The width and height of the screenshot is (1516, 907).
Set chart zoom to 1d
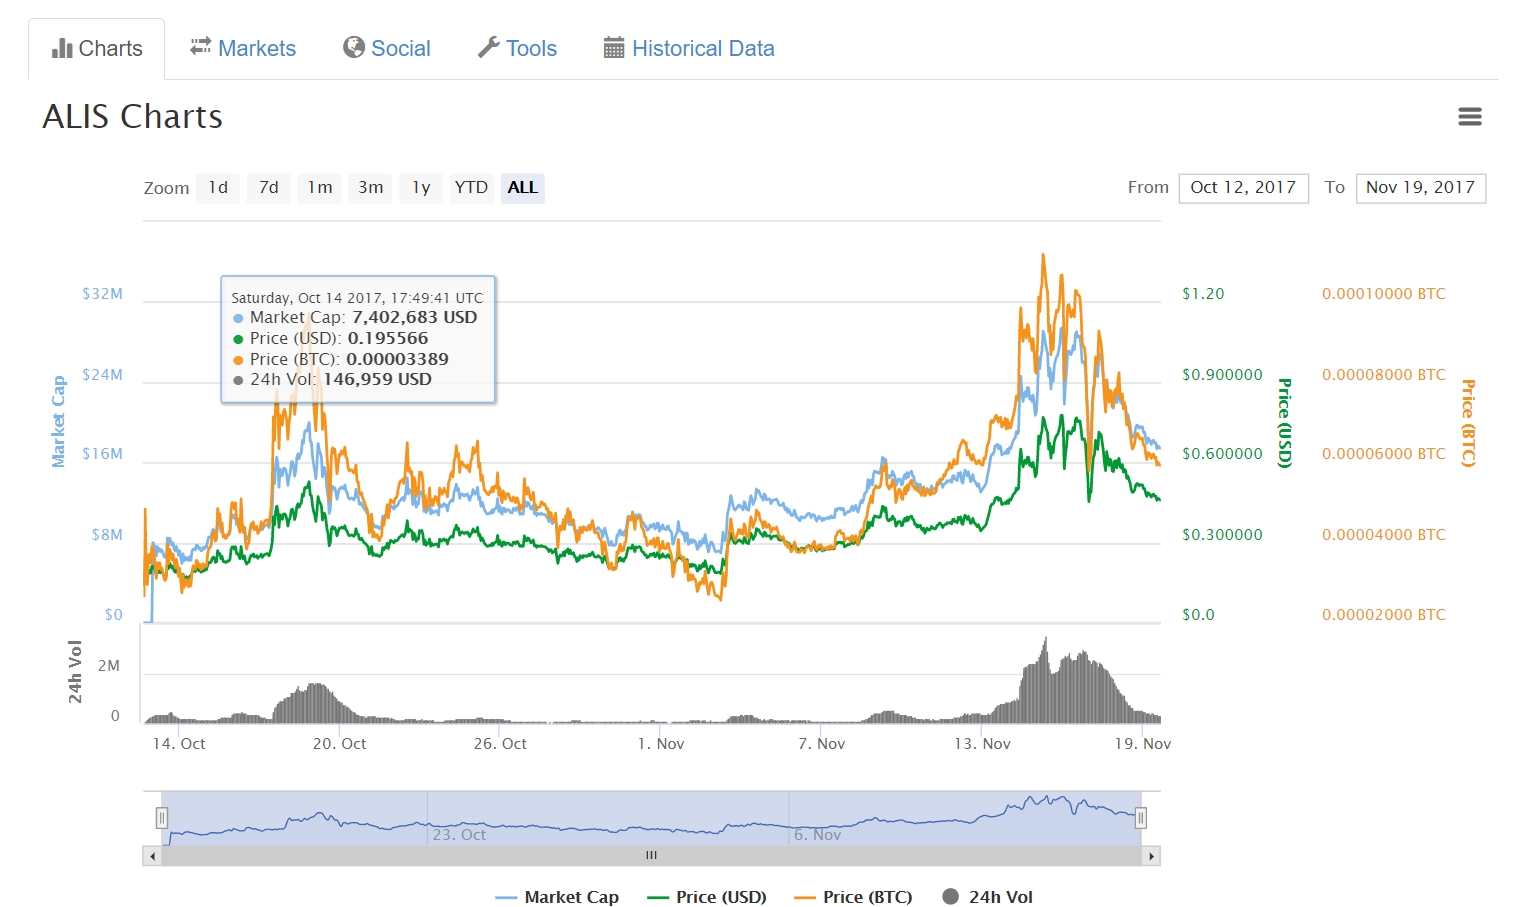click(217, 187)
